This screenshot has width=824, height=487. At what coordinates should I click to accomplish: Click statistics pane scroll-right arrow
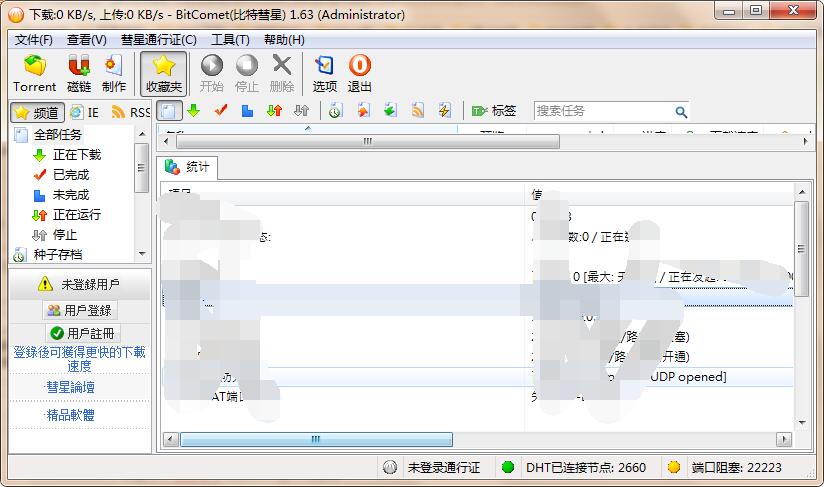[x=784, y=439]
